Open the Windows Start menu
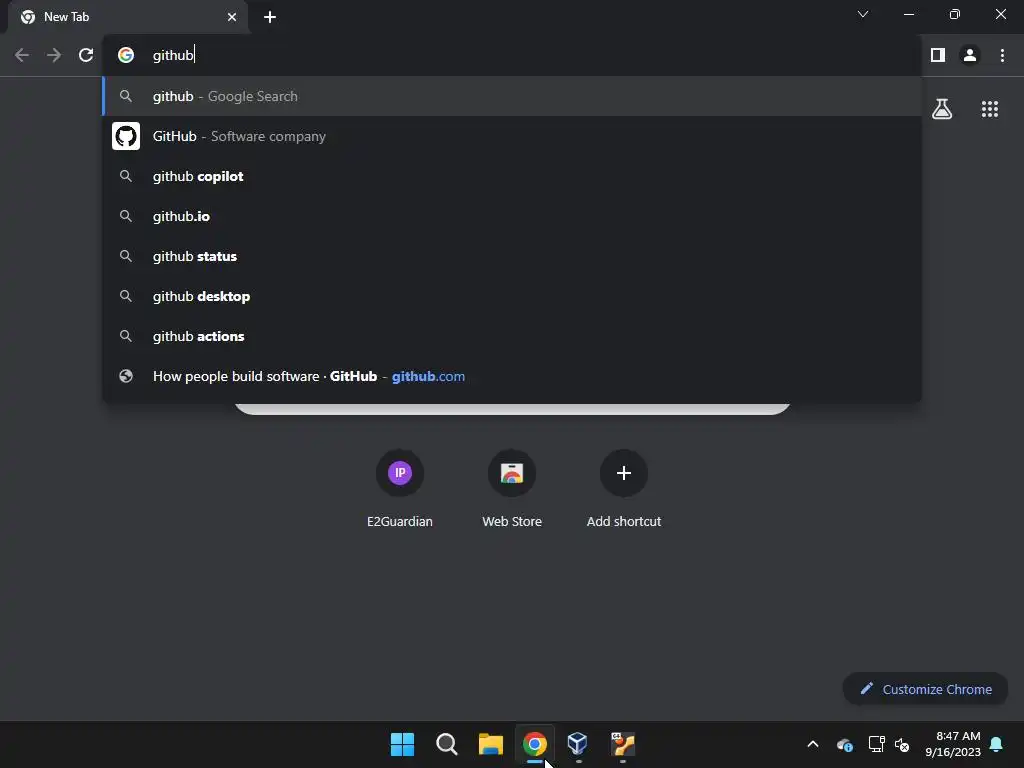Viewport: 1024px width, 768px height. click(x=402, y=744)
